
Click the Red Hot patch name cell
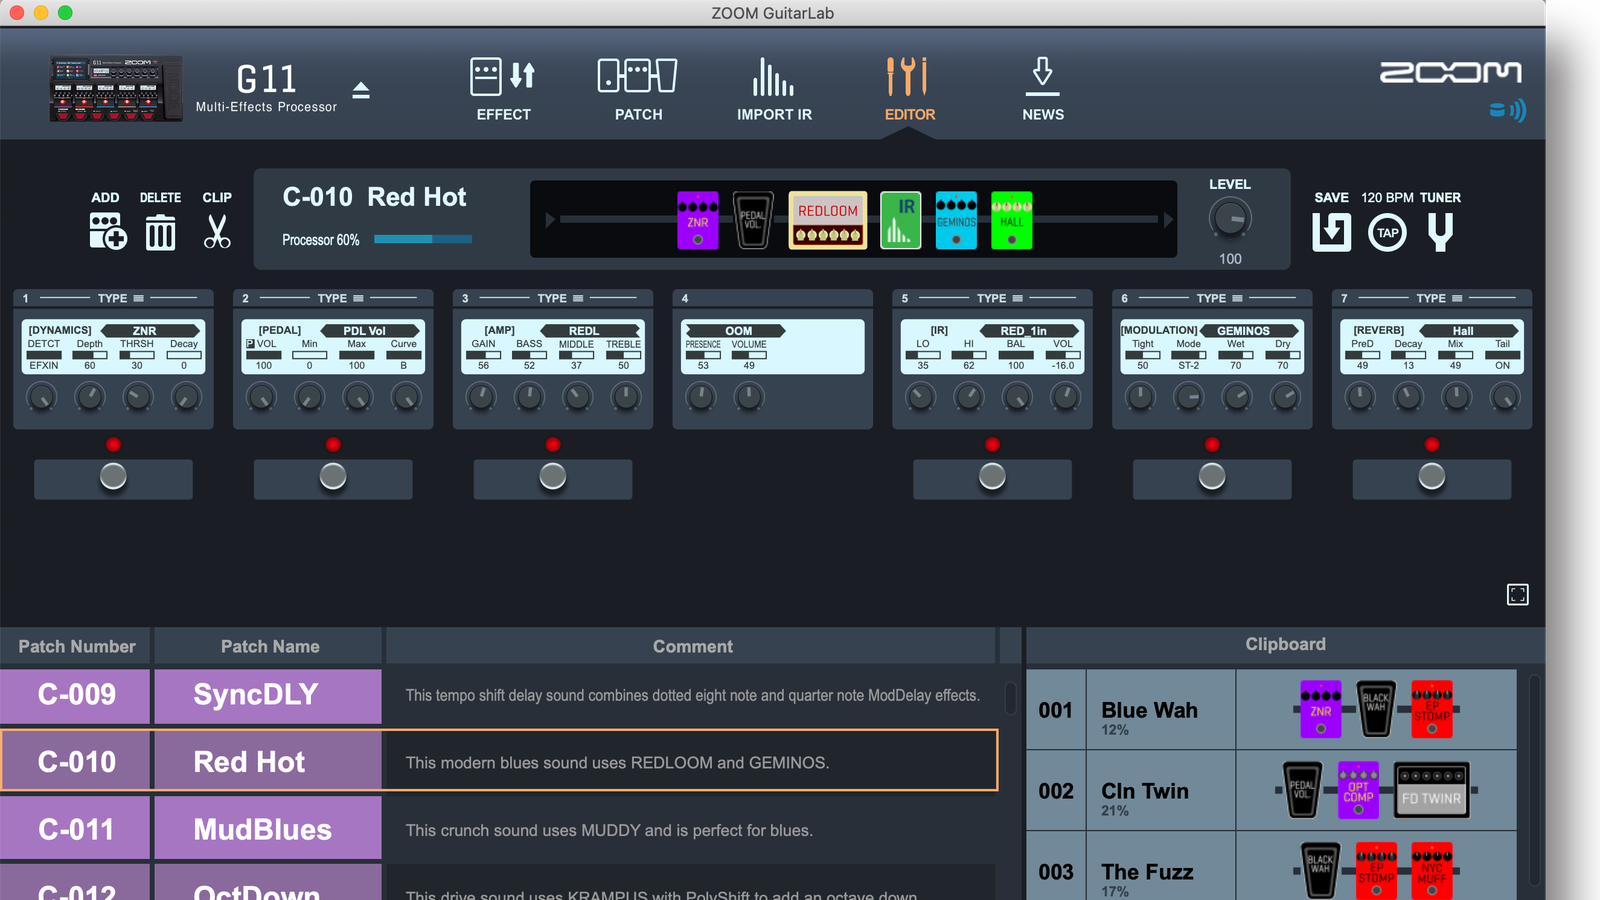coord(268,762)
